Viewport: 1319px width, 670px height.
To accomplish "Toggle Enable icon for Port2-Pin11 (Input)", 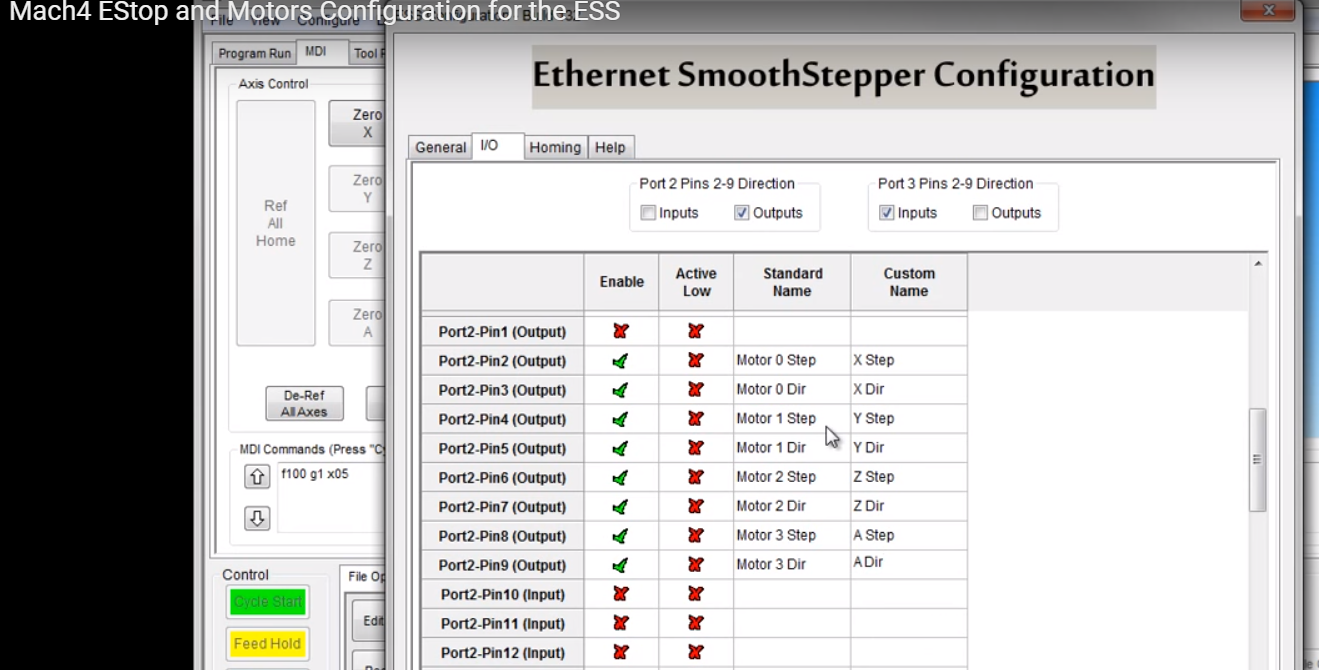I will click(x=621, y=623).
